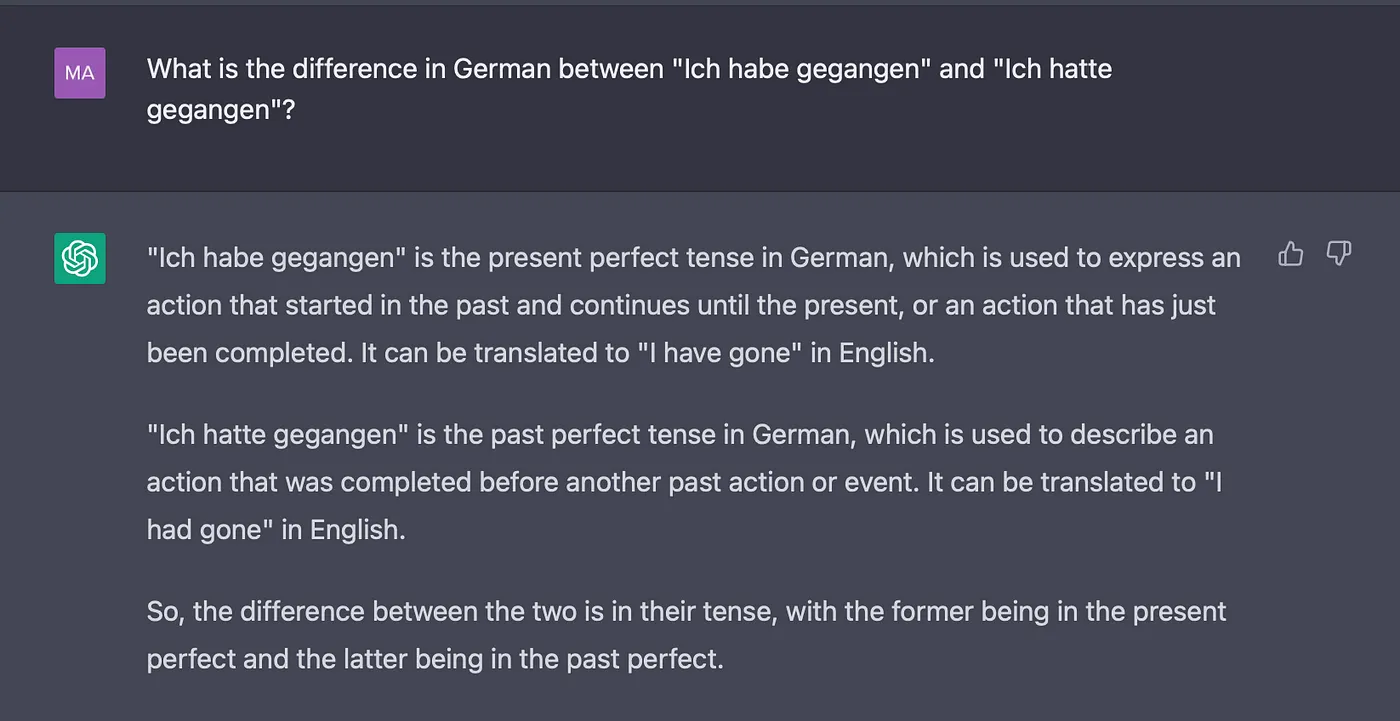The width and height of the screenshot is (1400, 721).
Task: Click the word "describe" in the second paragraph
Action: tap(1121, 435)
